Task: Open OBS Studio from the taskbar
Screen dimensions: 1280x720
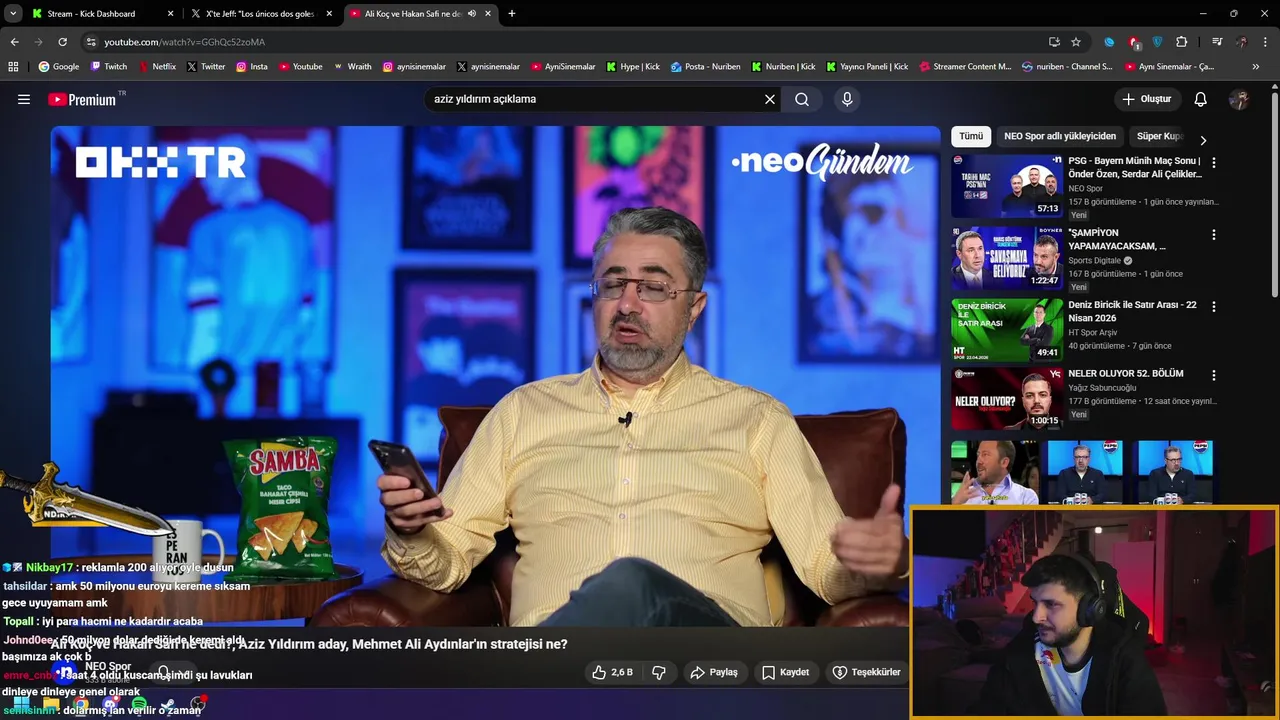Action: point(197,705)
